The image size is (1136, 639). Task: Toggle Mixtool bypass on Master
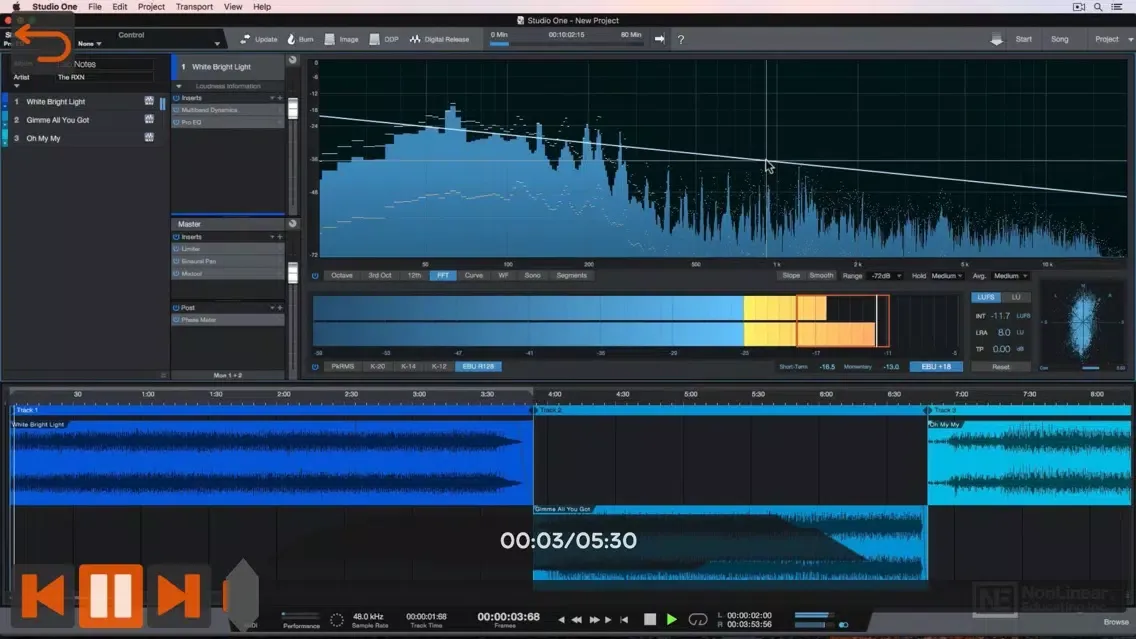click(176, 274)
